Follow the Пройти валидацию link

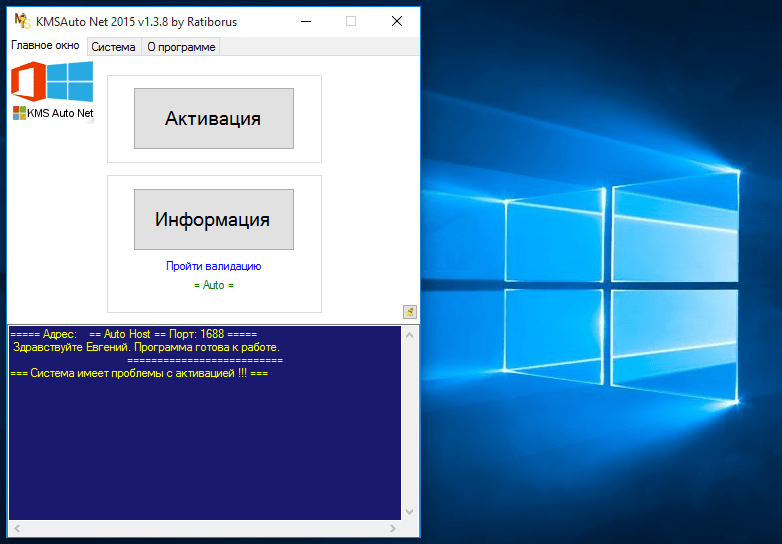(x=213, y=266)
